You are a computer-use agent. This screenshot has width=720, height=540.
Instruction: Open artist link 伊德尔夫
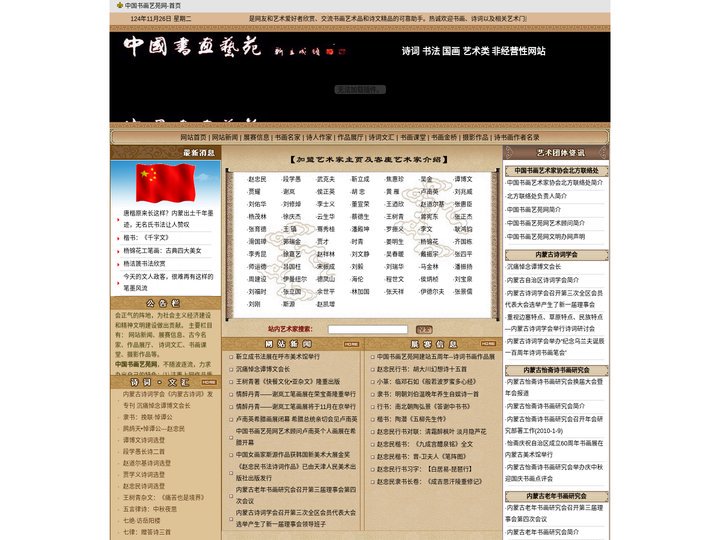[x=432, y=292]
